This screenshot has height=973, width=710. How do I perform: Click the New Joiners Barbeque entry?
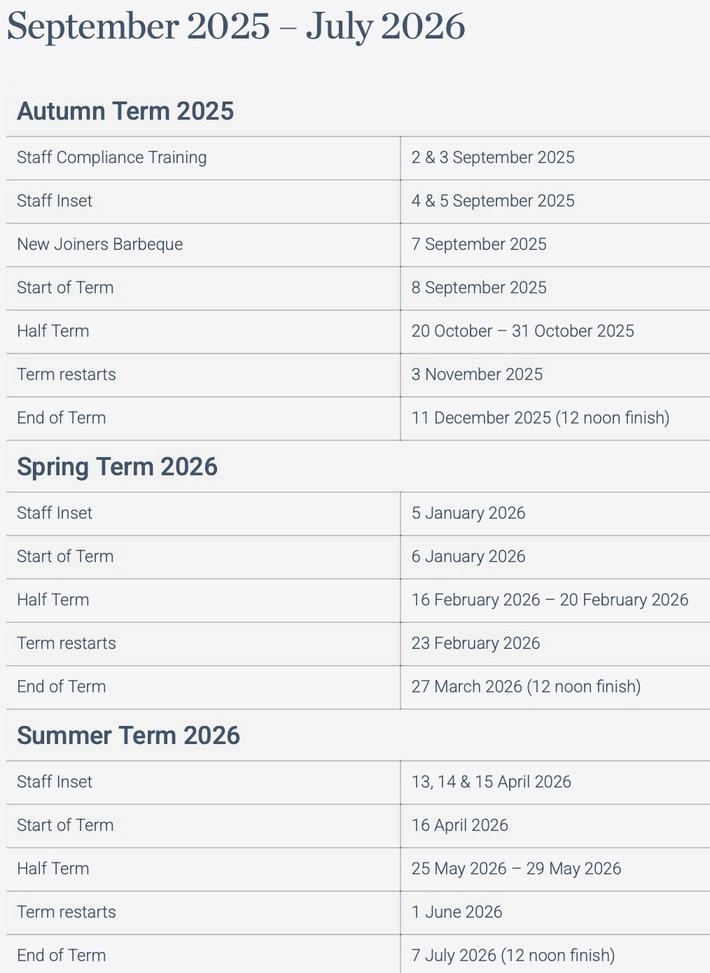tap(100, 244)
